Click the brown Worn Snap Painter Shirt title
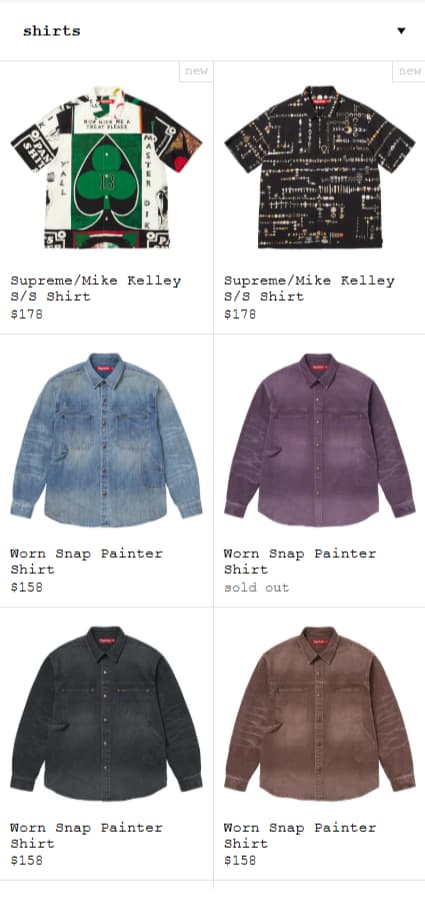Screen dimensions: 425x897 [x=300, y=835]
